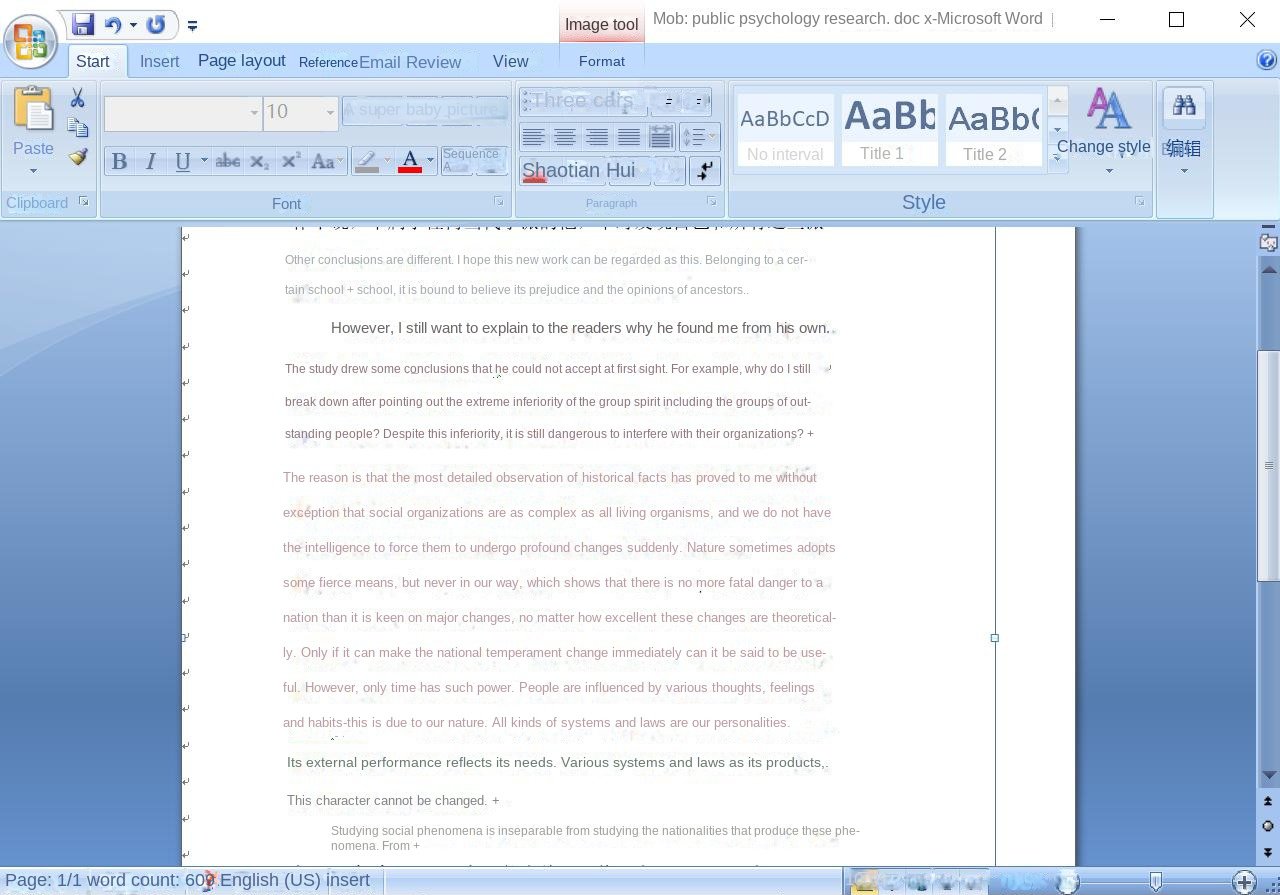Toggle strikethrough formatting
Viewport: 1280px width, 895px height.
(228, 160)
